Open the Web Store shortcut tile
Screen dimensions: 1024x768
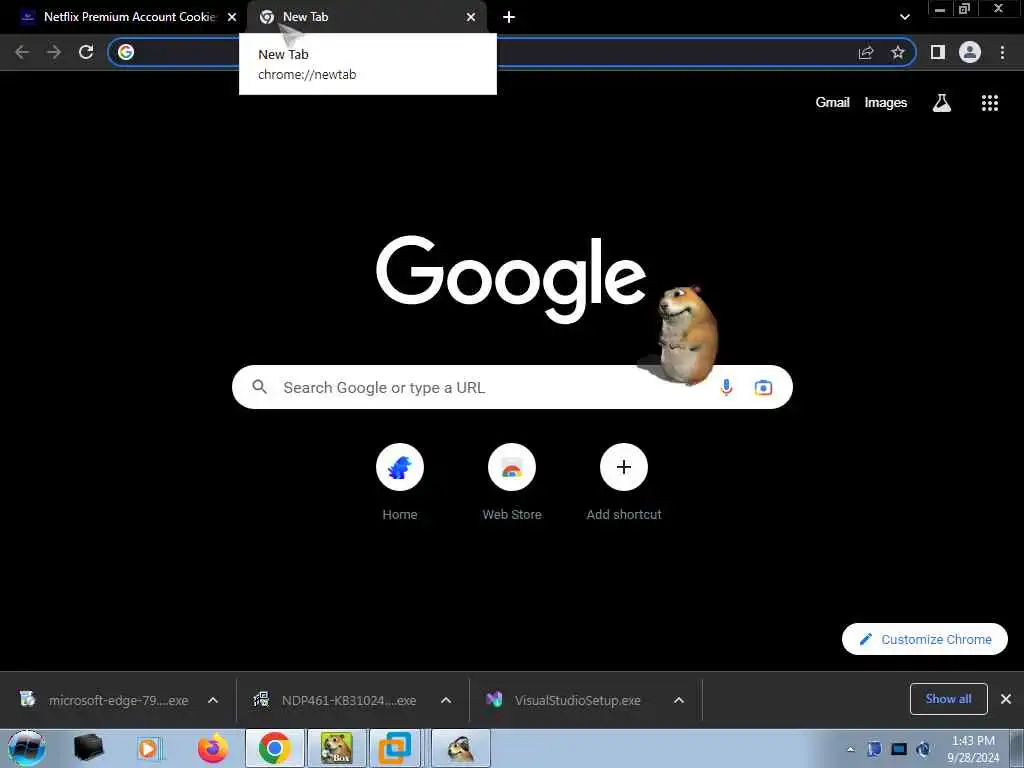(x=512, y=467)
